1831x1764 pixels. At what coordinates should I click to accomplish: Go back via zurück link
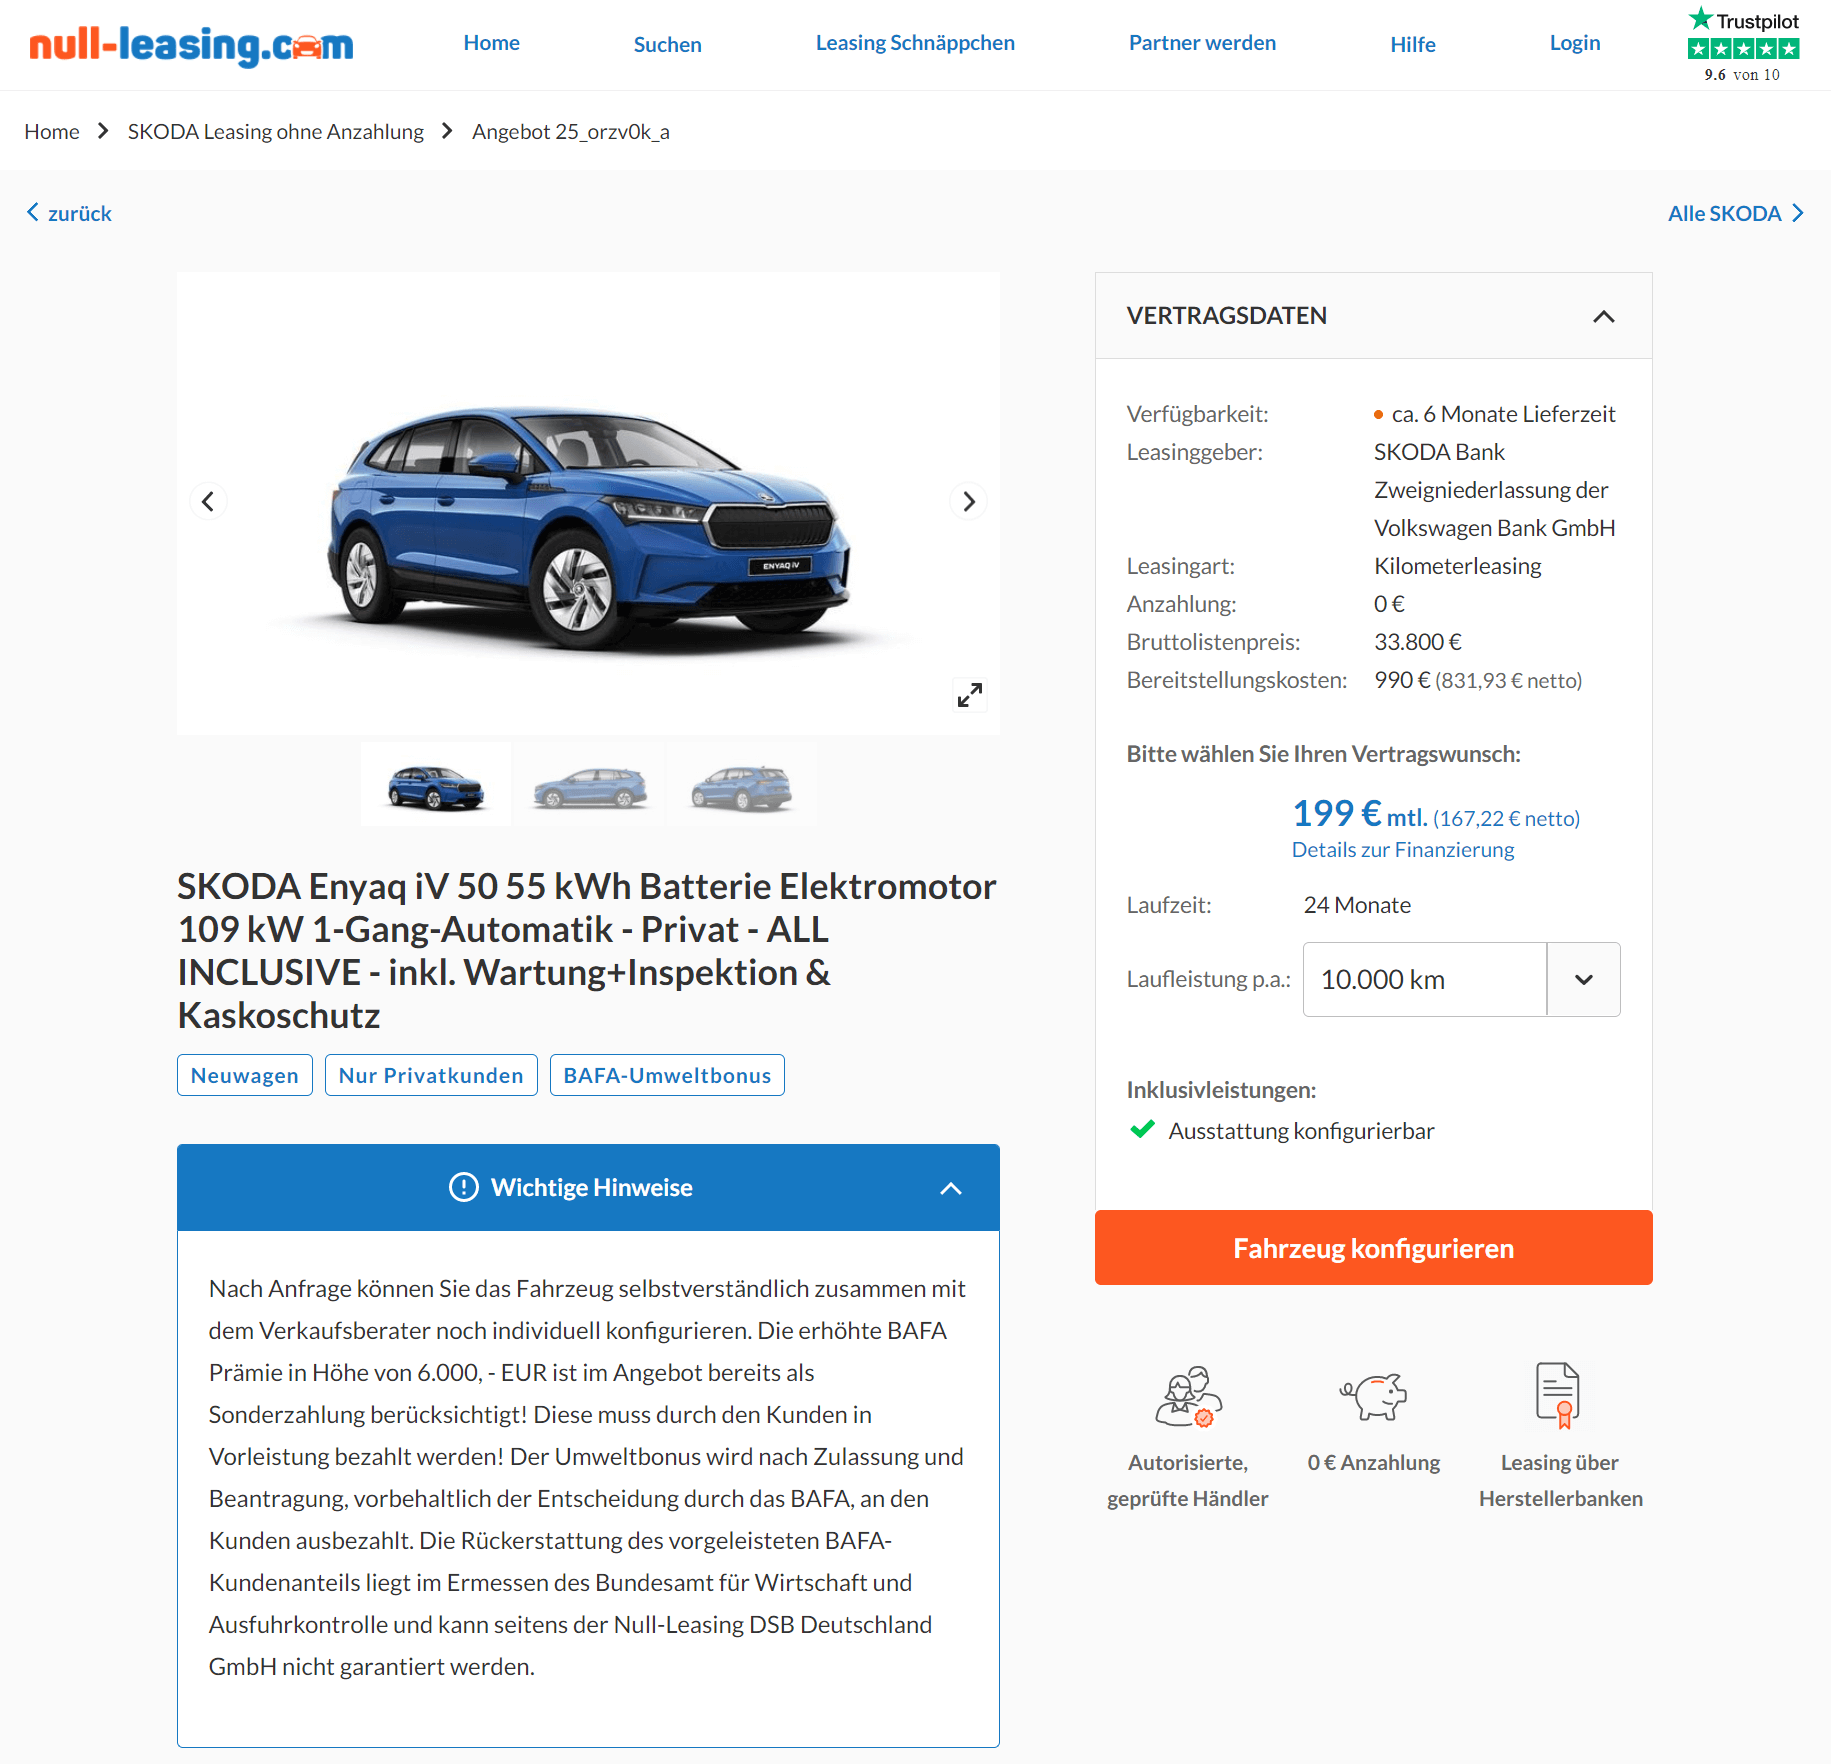pos(69,213)
